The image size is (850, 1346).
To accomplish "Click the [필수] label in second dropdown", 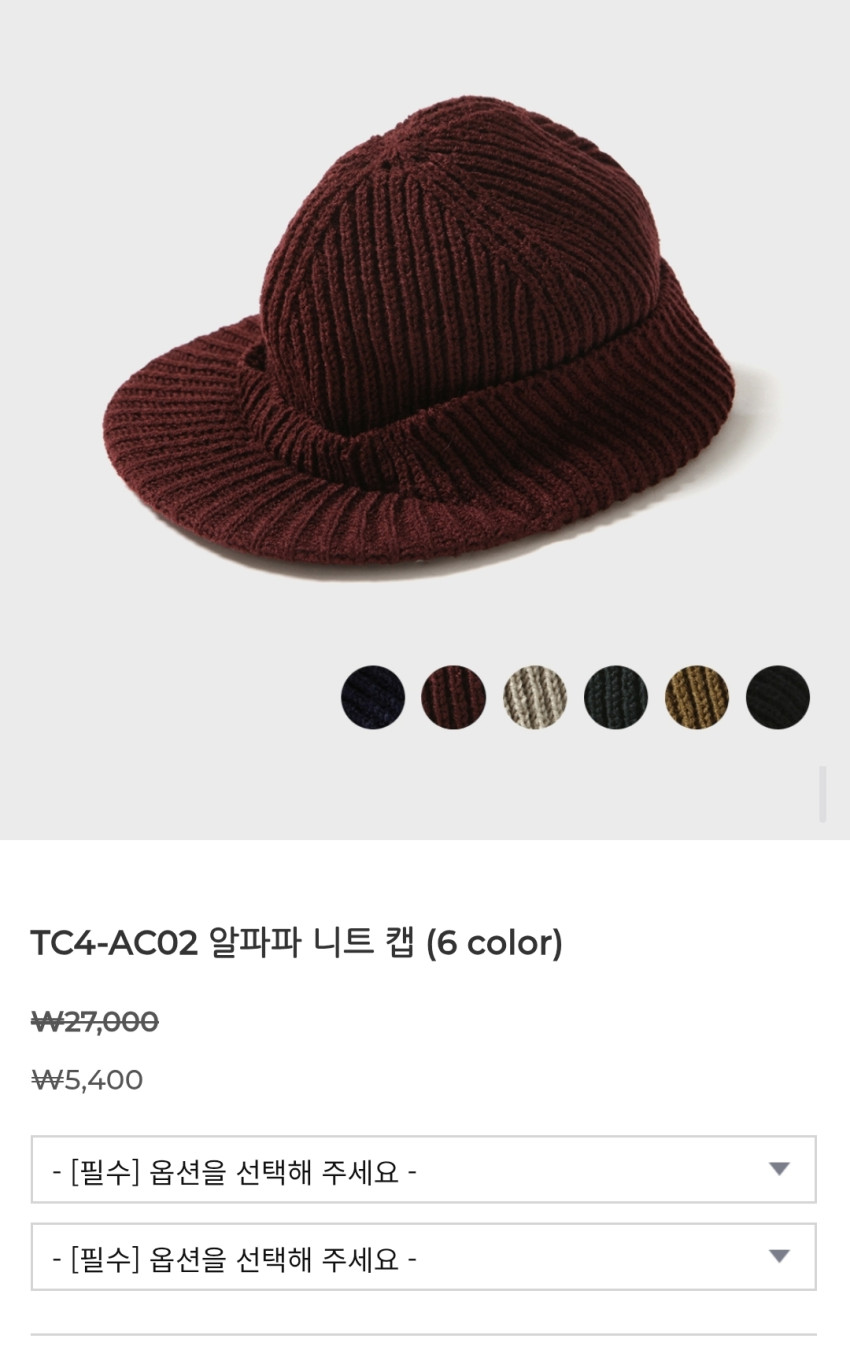I will pos(105,1258).
